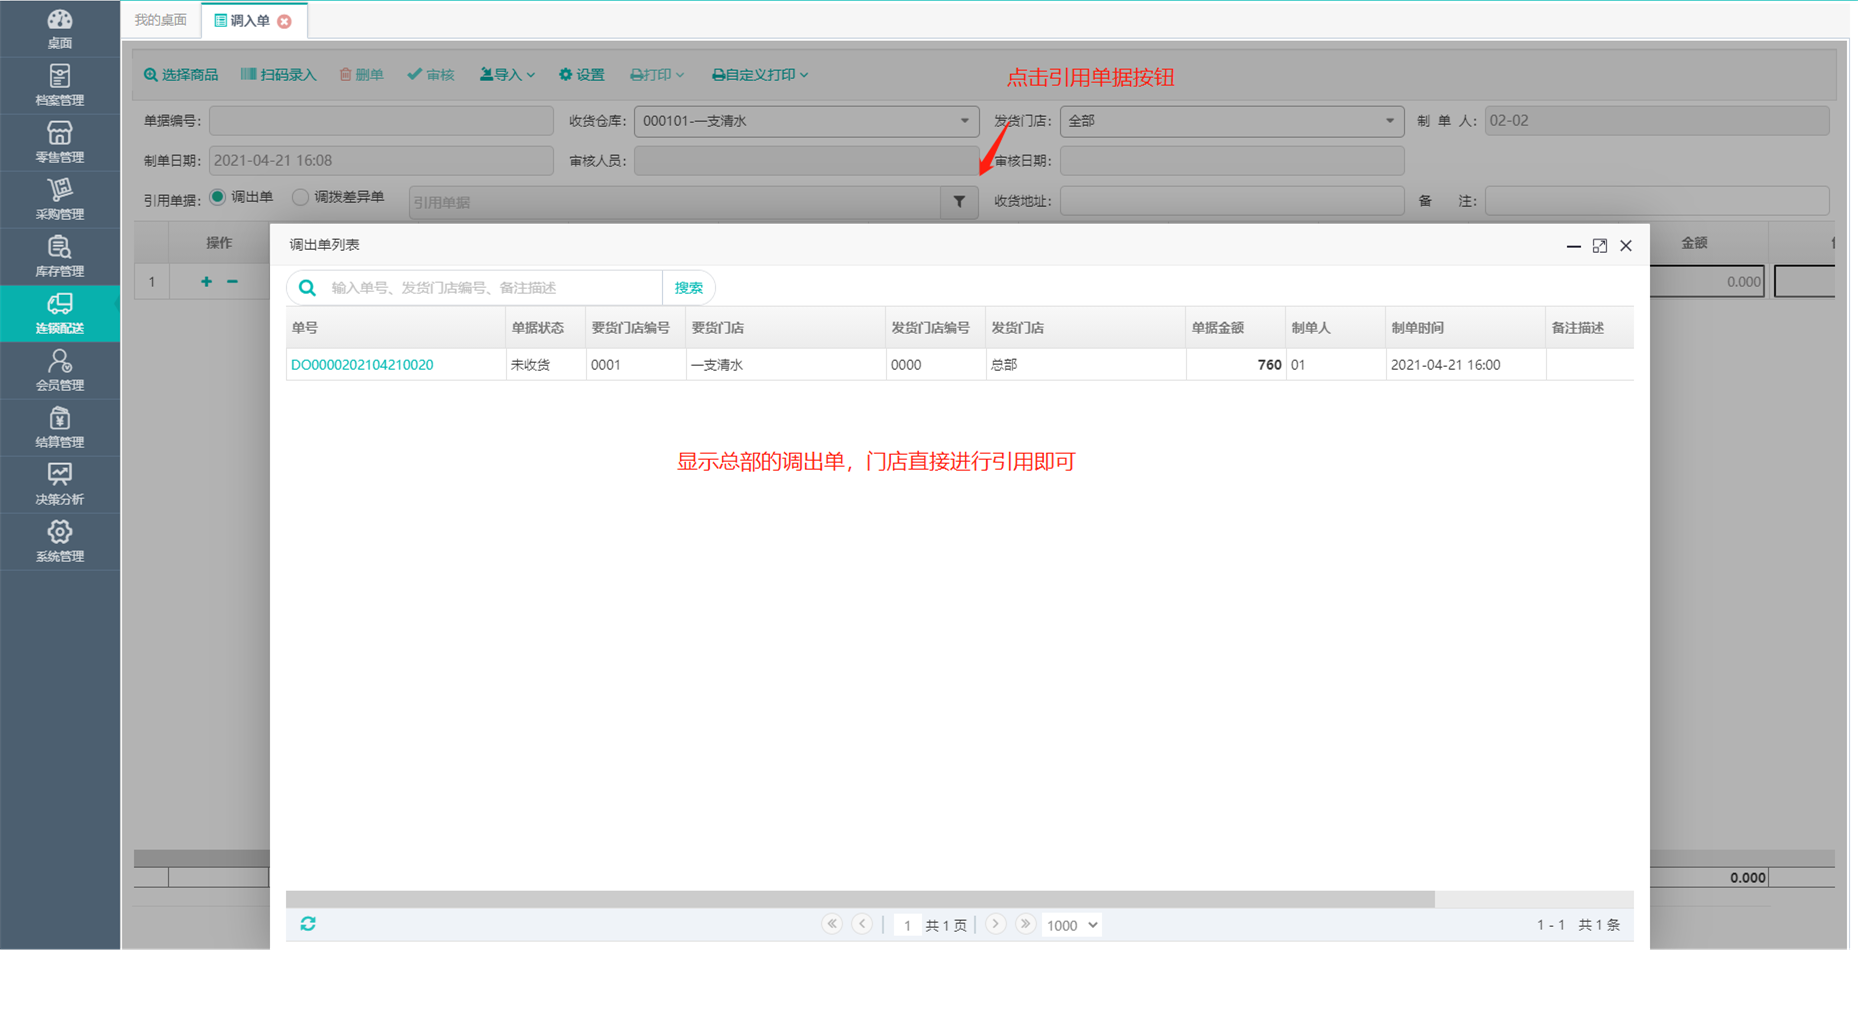Go to first page in pager
Image resolution: width=1858 pixels, height=1009 pixels.
click(832, 924)
